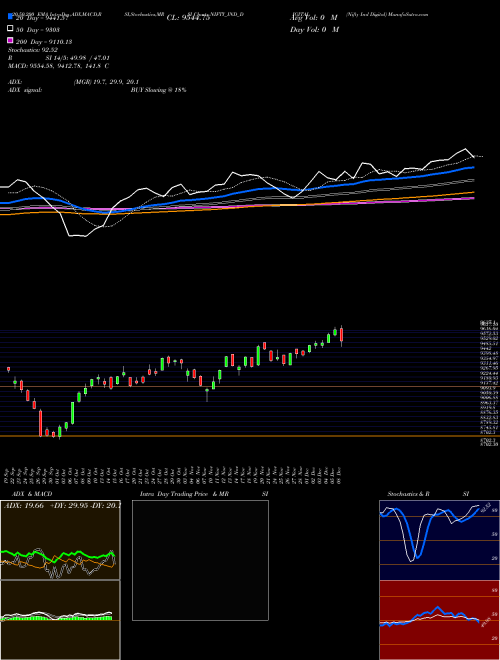
Task: Click the MACD values line
Action: (59, 66)
